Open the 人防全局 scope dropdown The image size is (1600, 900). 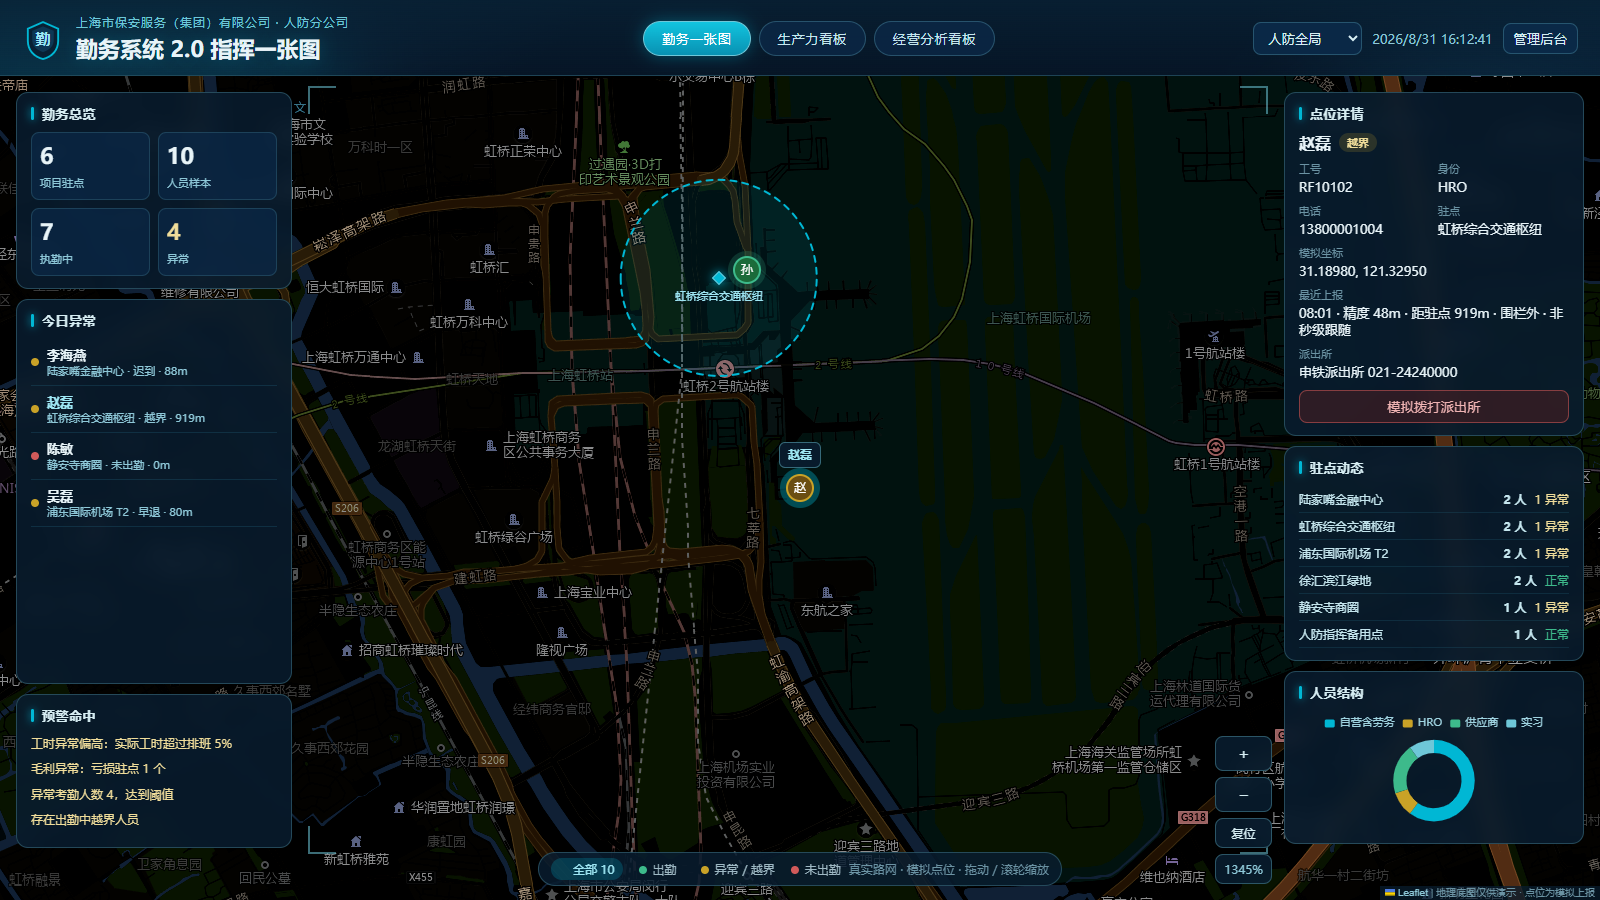(1307, 39)
